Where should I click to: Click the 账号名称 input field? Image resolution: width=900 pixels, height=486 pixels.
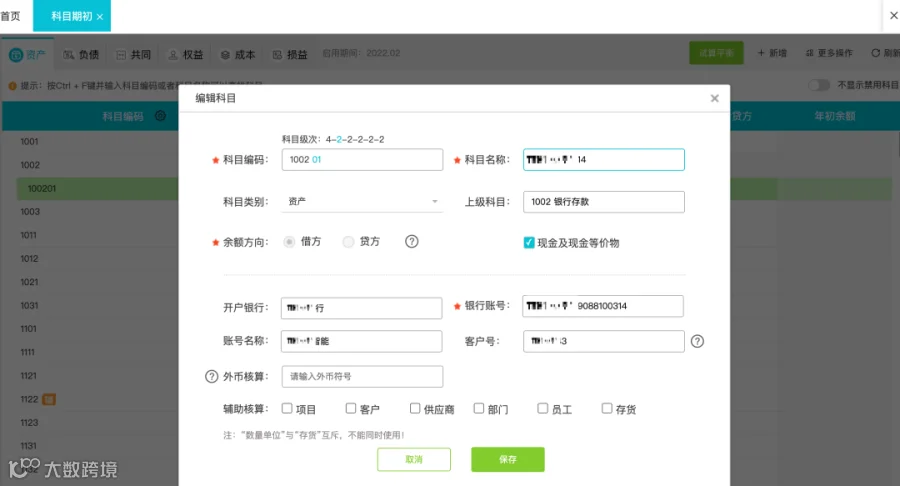362,341
